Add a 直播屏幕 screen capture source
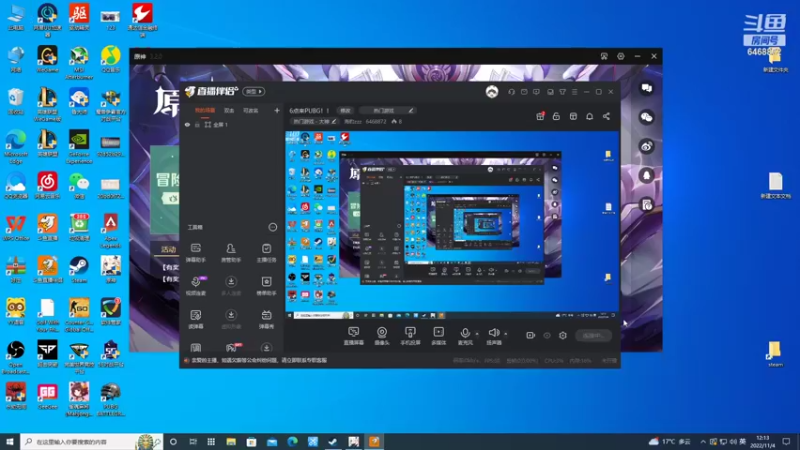This screenshot has height=450, width=800. tap(354, 336)
